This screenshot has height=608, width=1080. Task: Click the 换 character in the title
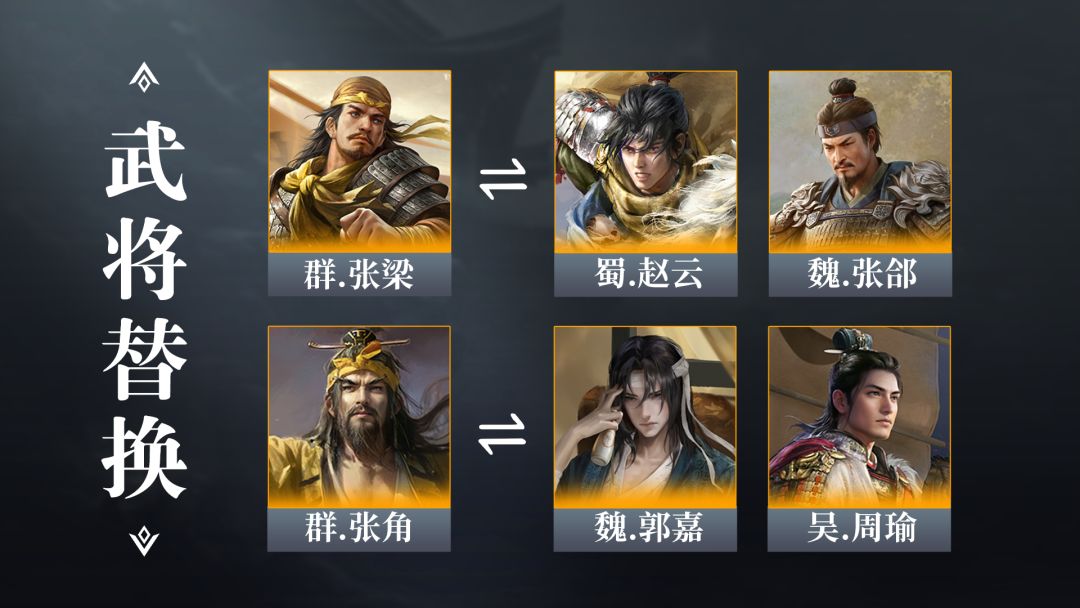145,457
